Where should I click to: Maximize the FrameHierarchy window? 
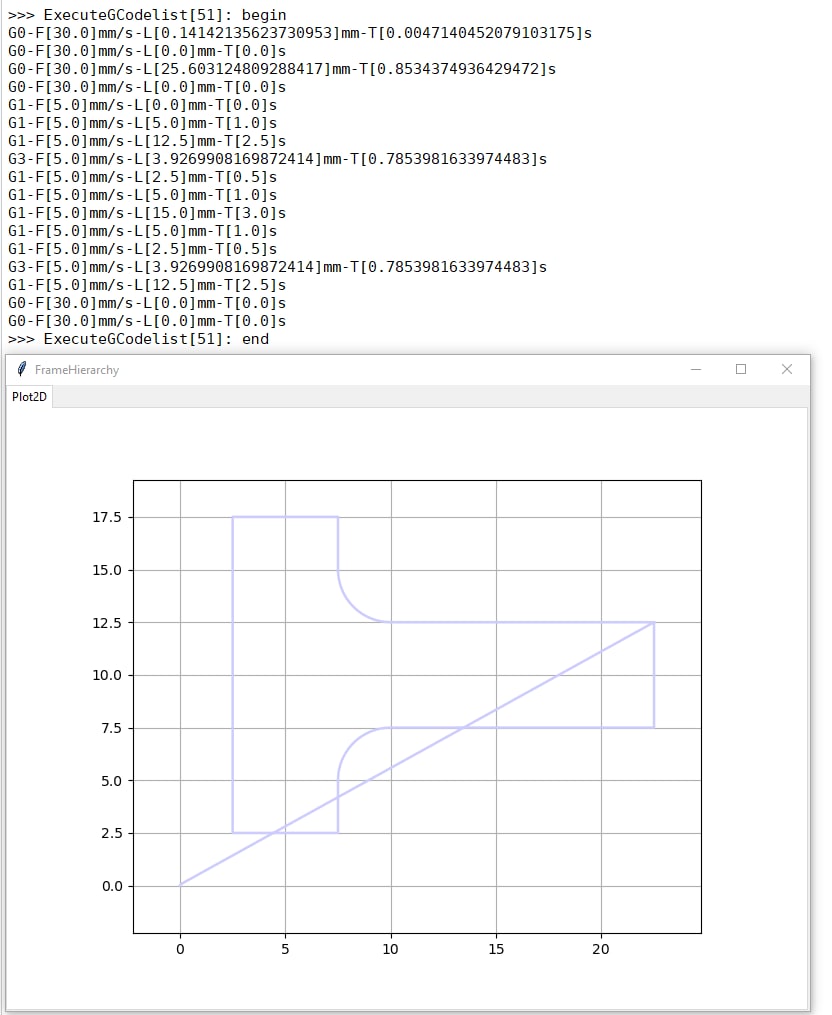[741, 369]
